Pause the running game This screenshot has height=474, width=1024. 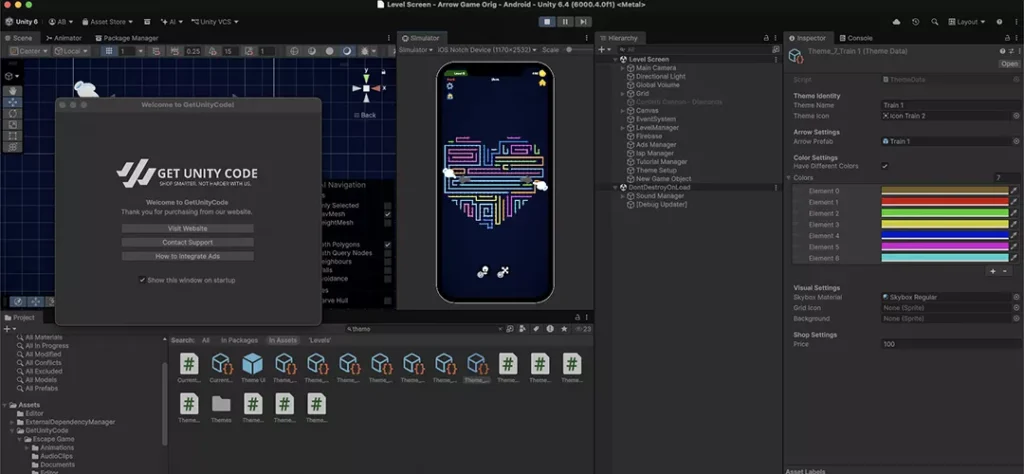click(x=565, y=22)
